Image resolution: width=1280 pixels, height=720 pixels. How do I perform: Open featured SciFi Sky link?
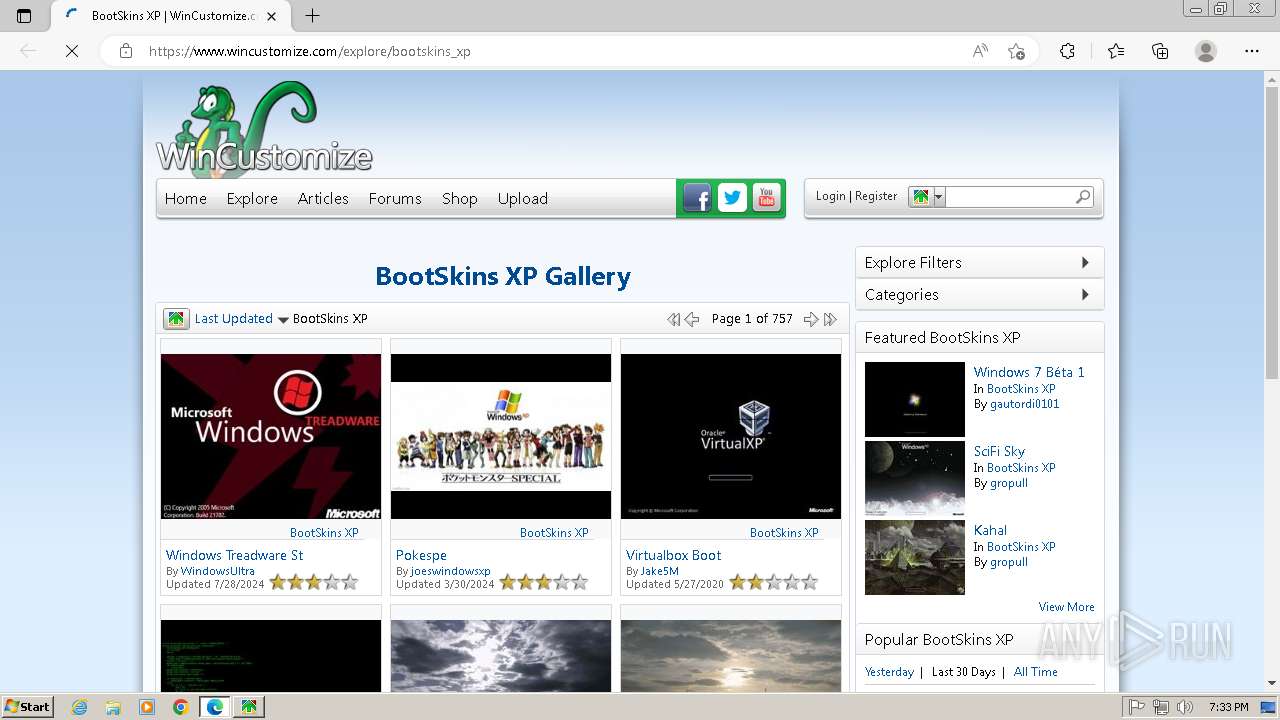(x=999, y=451)
